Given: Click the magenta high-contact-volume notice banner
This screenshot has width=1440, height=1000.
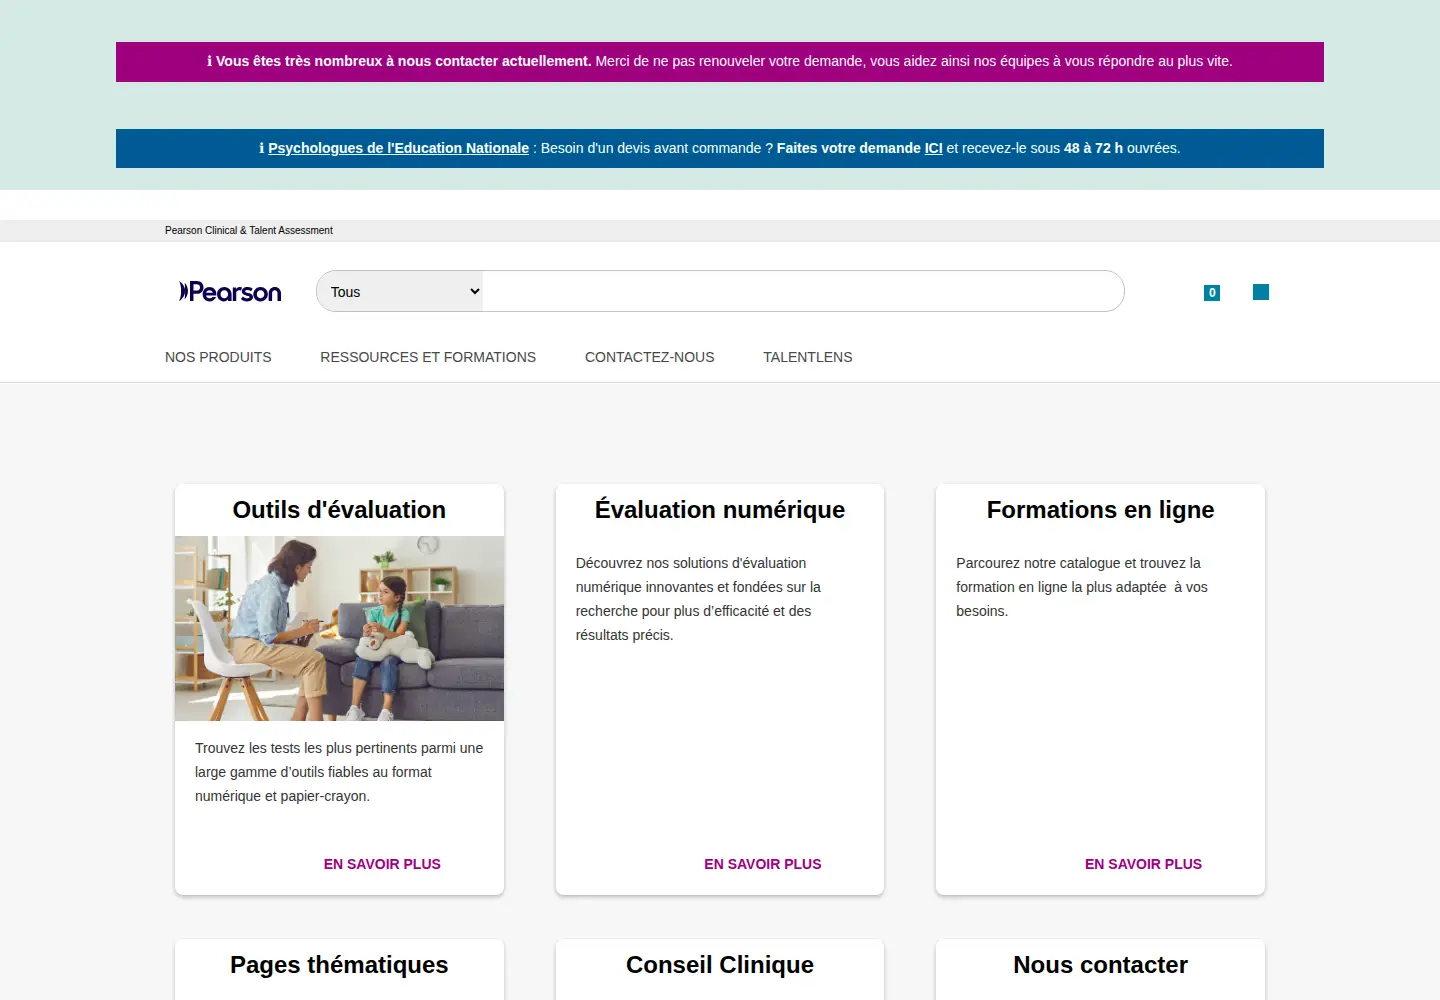Looking at the screenshot, I should [720, 62].
